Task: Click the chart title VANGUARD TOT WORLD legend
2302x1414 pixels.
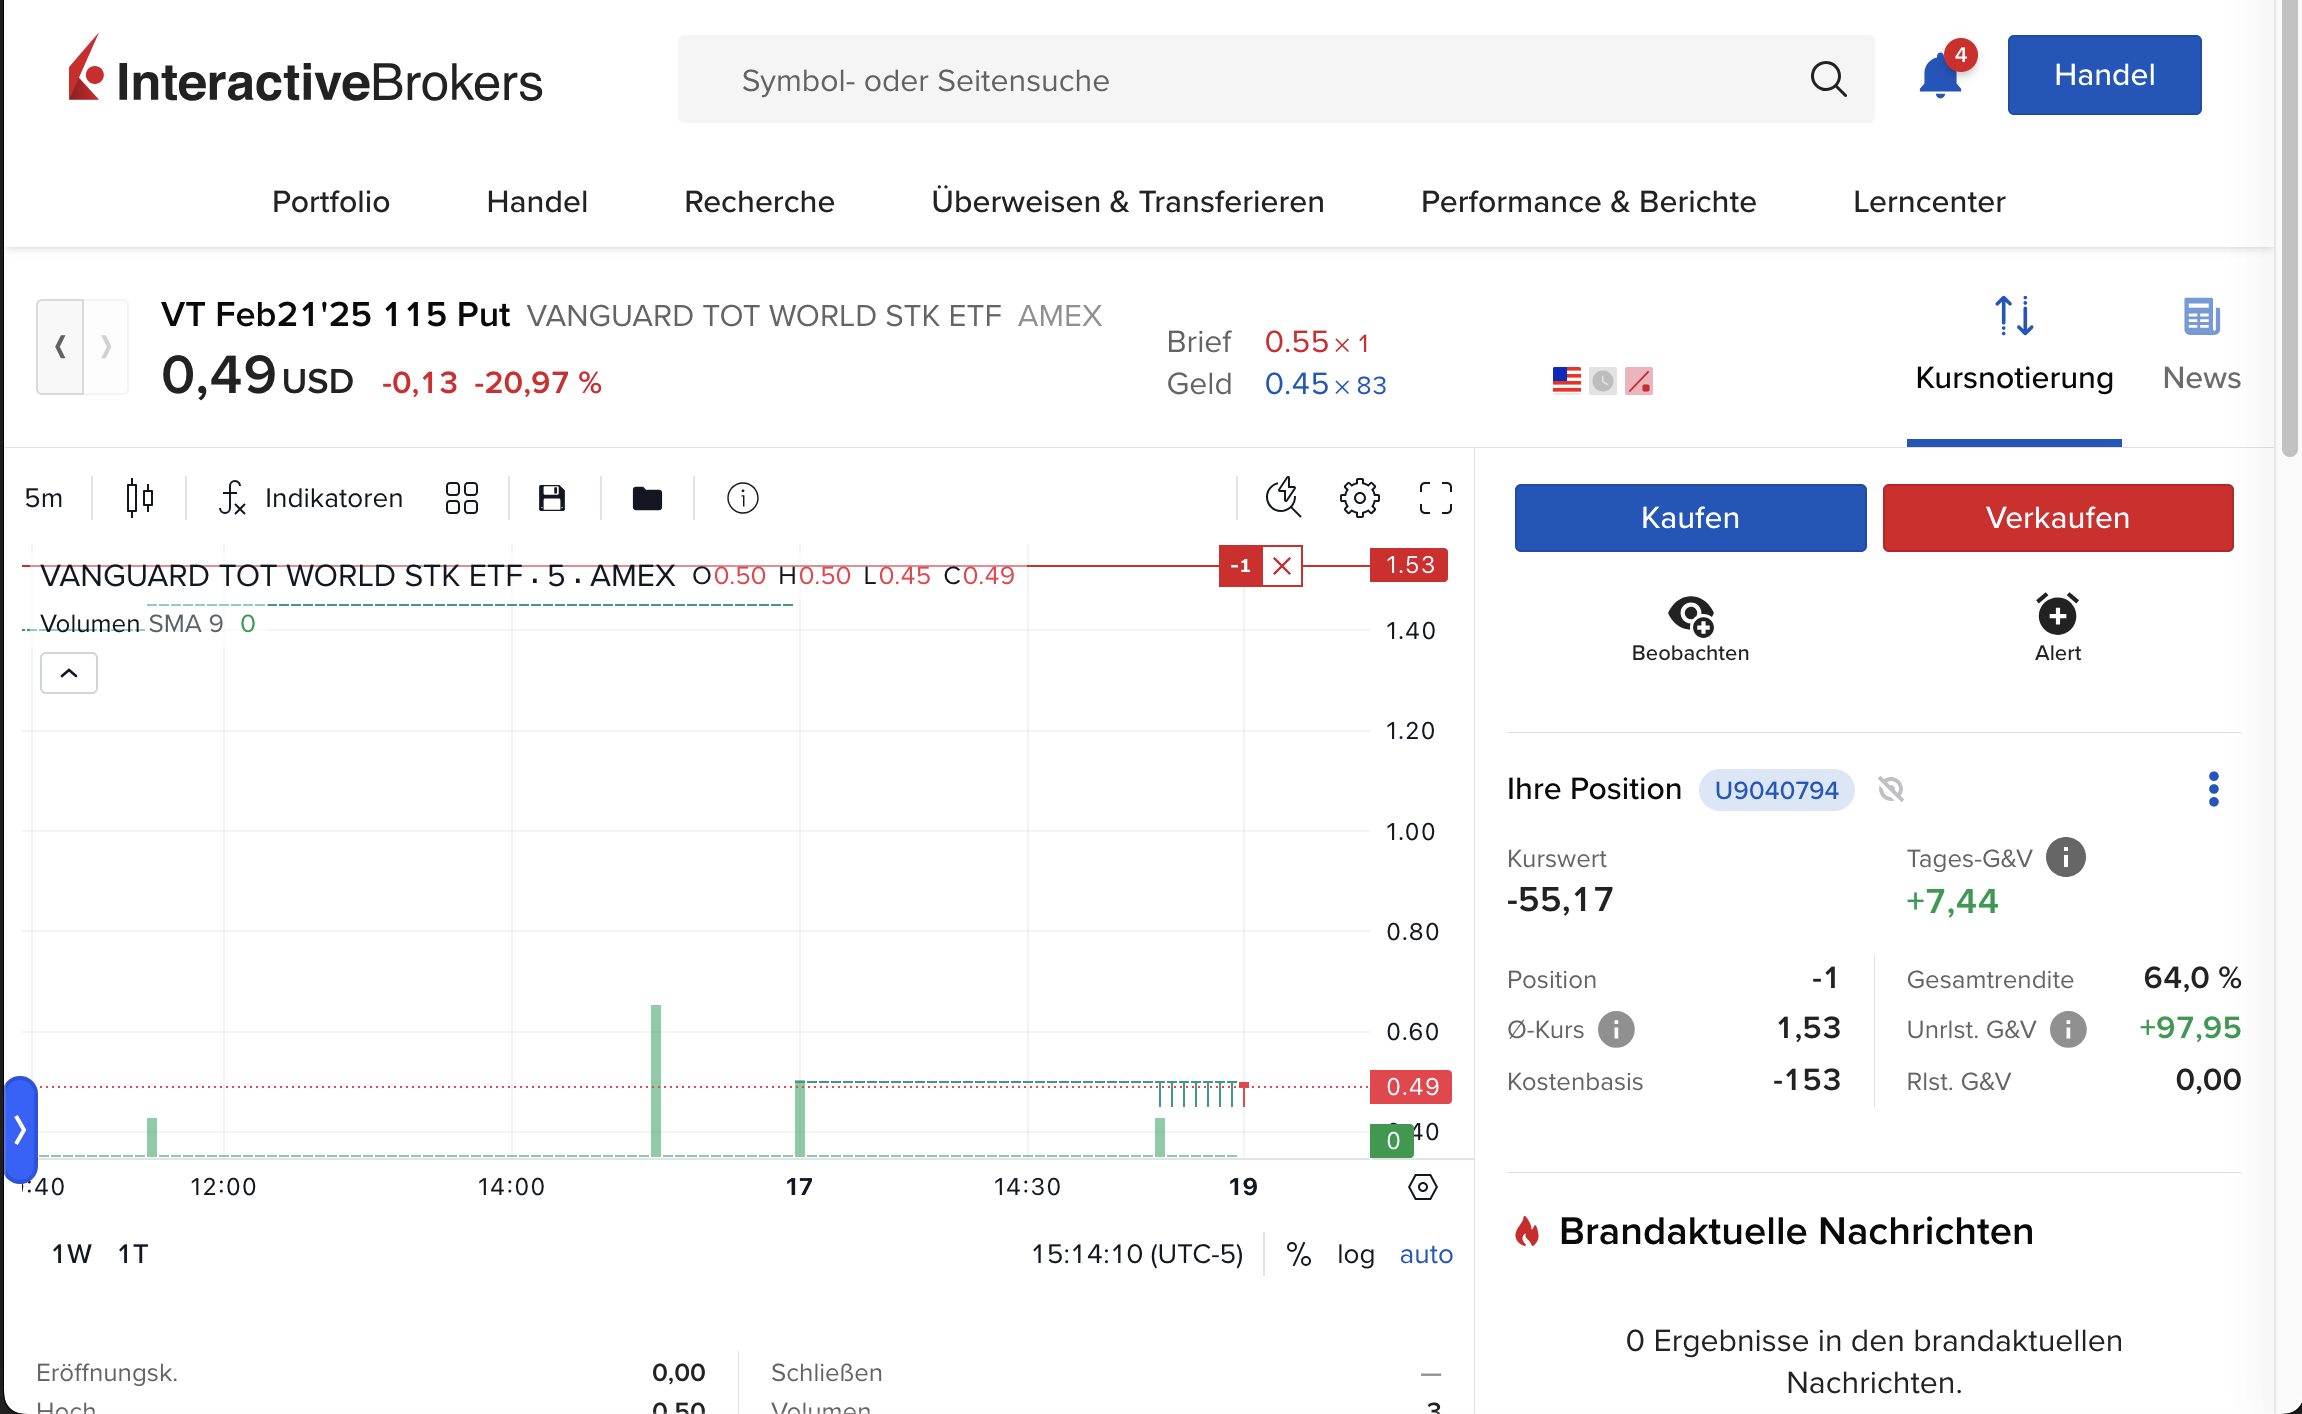Action: [x=357, y=575]
